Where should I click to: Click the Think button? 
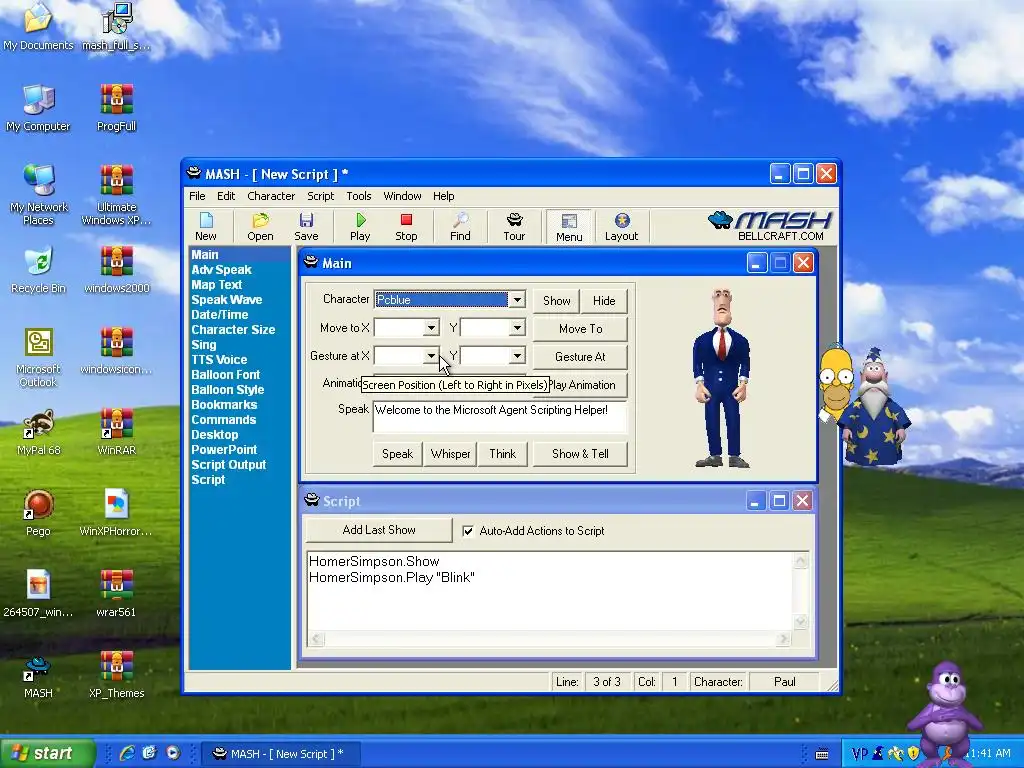pos(502,454)
